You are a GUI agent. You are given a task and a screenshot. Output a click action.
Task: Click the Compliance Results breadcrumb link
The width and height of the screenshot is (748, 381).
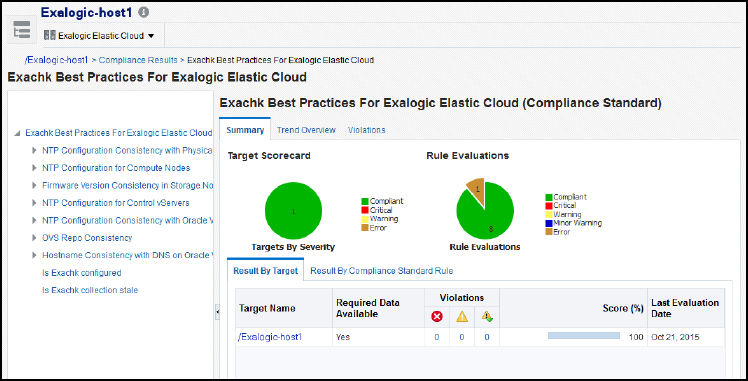(138, 60)
